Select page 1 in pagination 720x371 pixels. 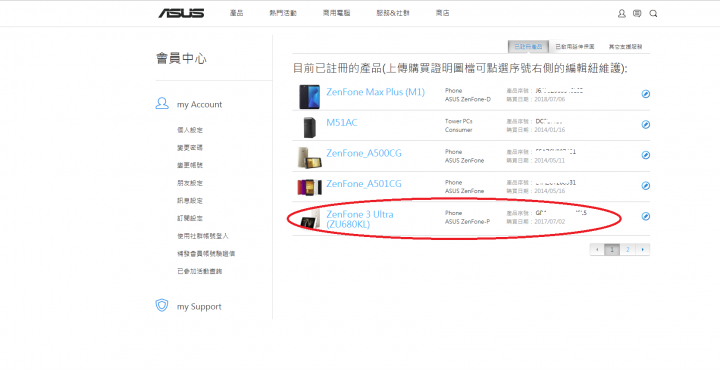612,250
